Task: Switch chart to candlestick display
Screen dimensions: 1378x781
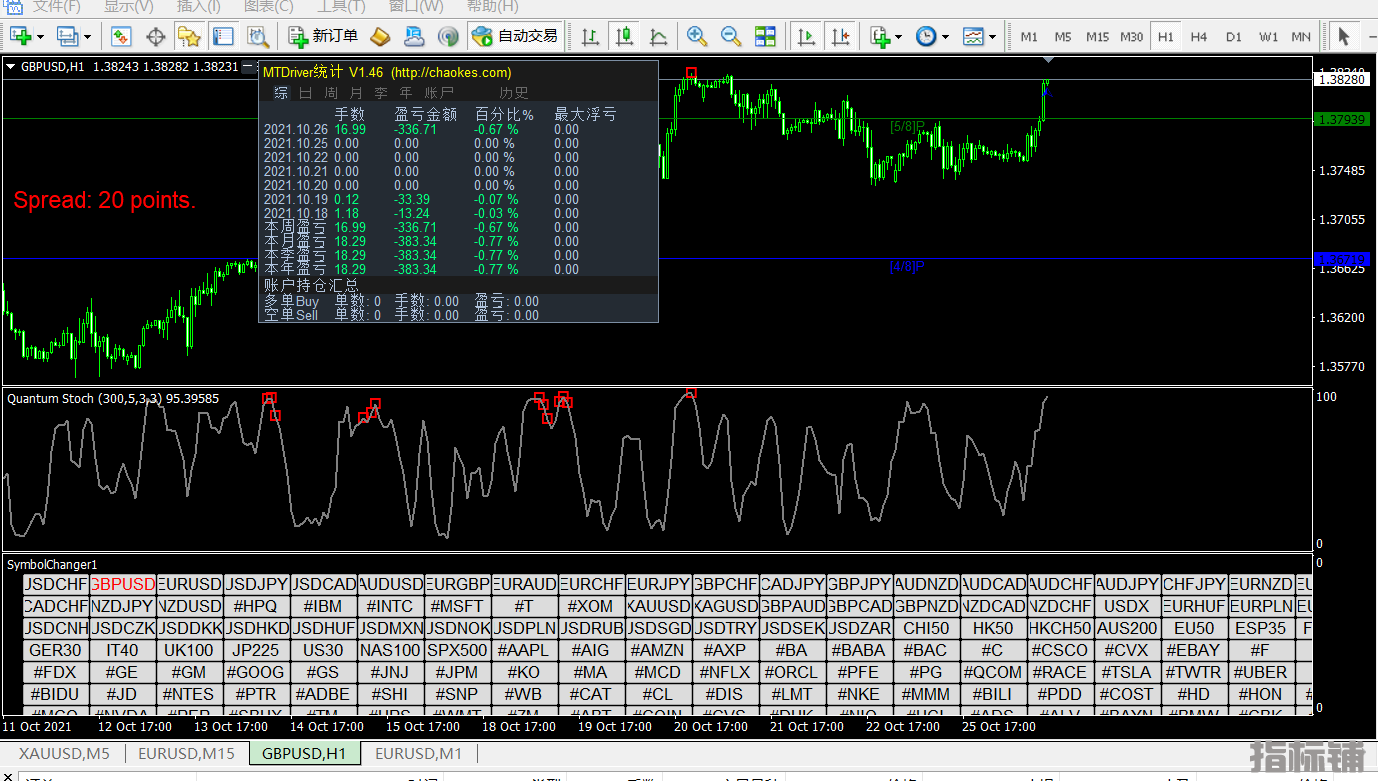Action: tap(625, 37)
